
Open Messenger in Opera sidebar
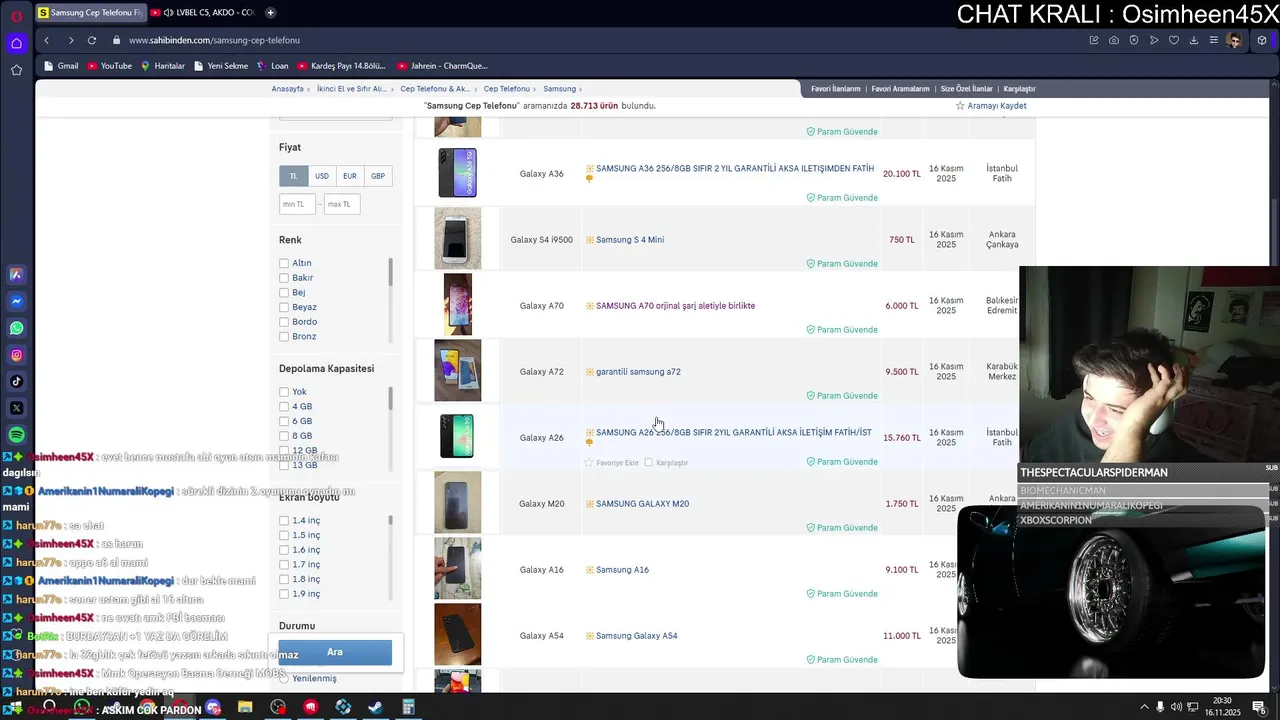tap(16, 301)
